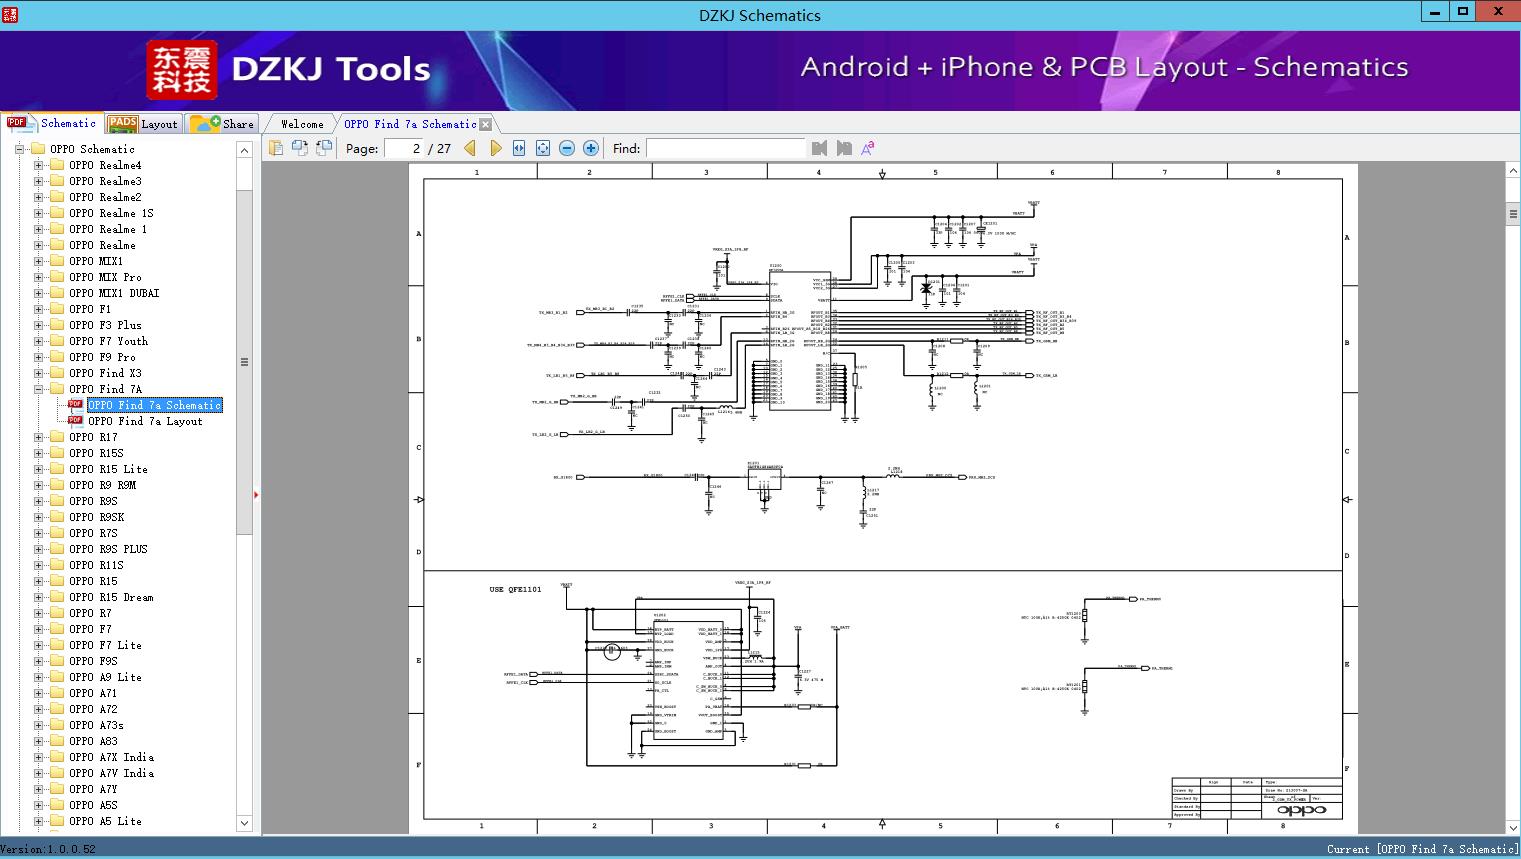Click the DZKJ logo in banner
This screenshot has height=859, width=1521.
182,70
